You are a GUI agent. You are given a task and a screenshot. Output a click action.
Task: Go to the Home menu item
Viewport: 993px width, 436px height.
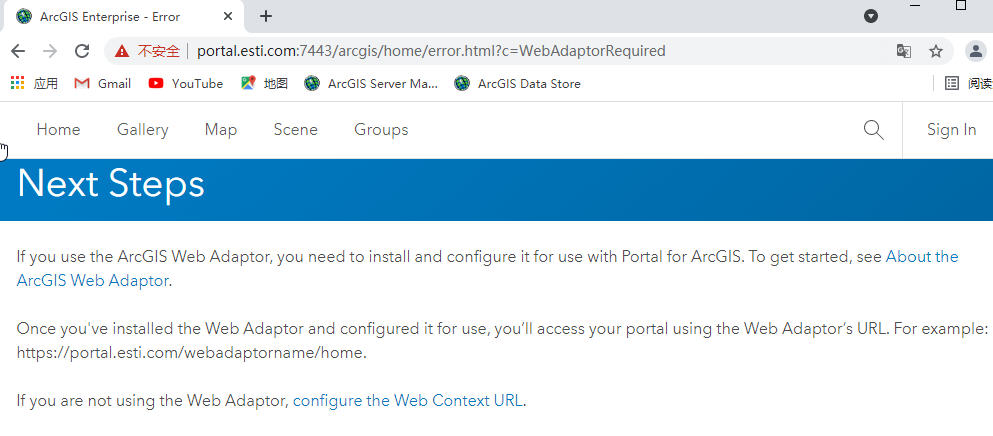click(x=58, y=129)
